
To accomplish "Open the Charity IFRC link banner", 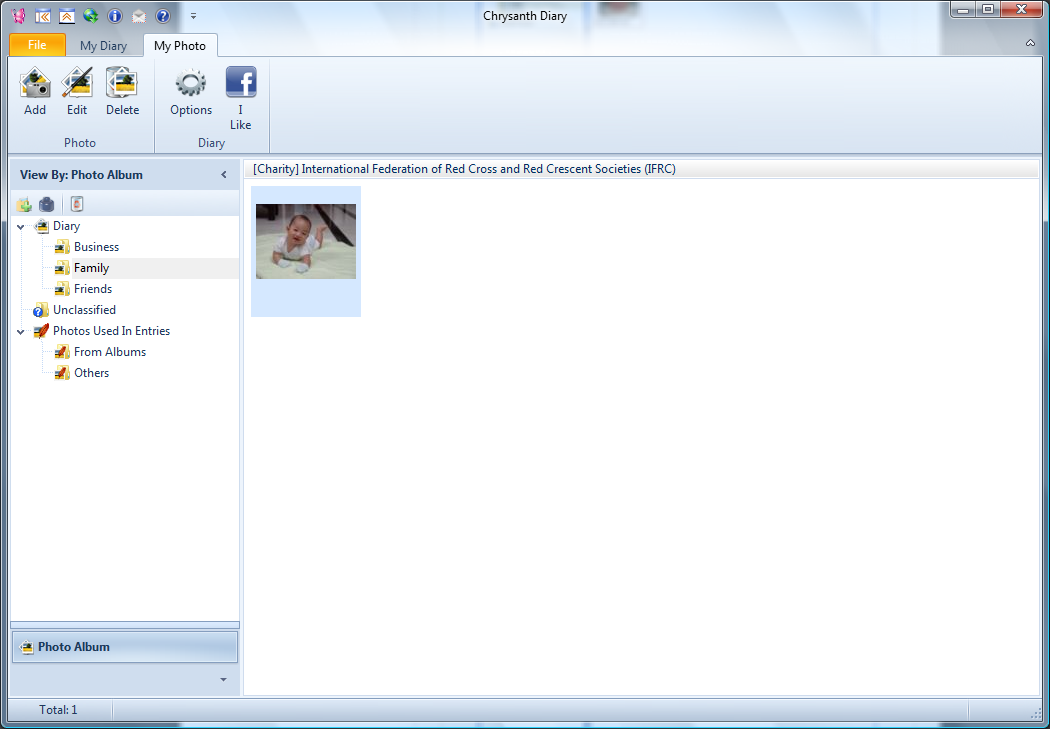I will coord(464,169).
